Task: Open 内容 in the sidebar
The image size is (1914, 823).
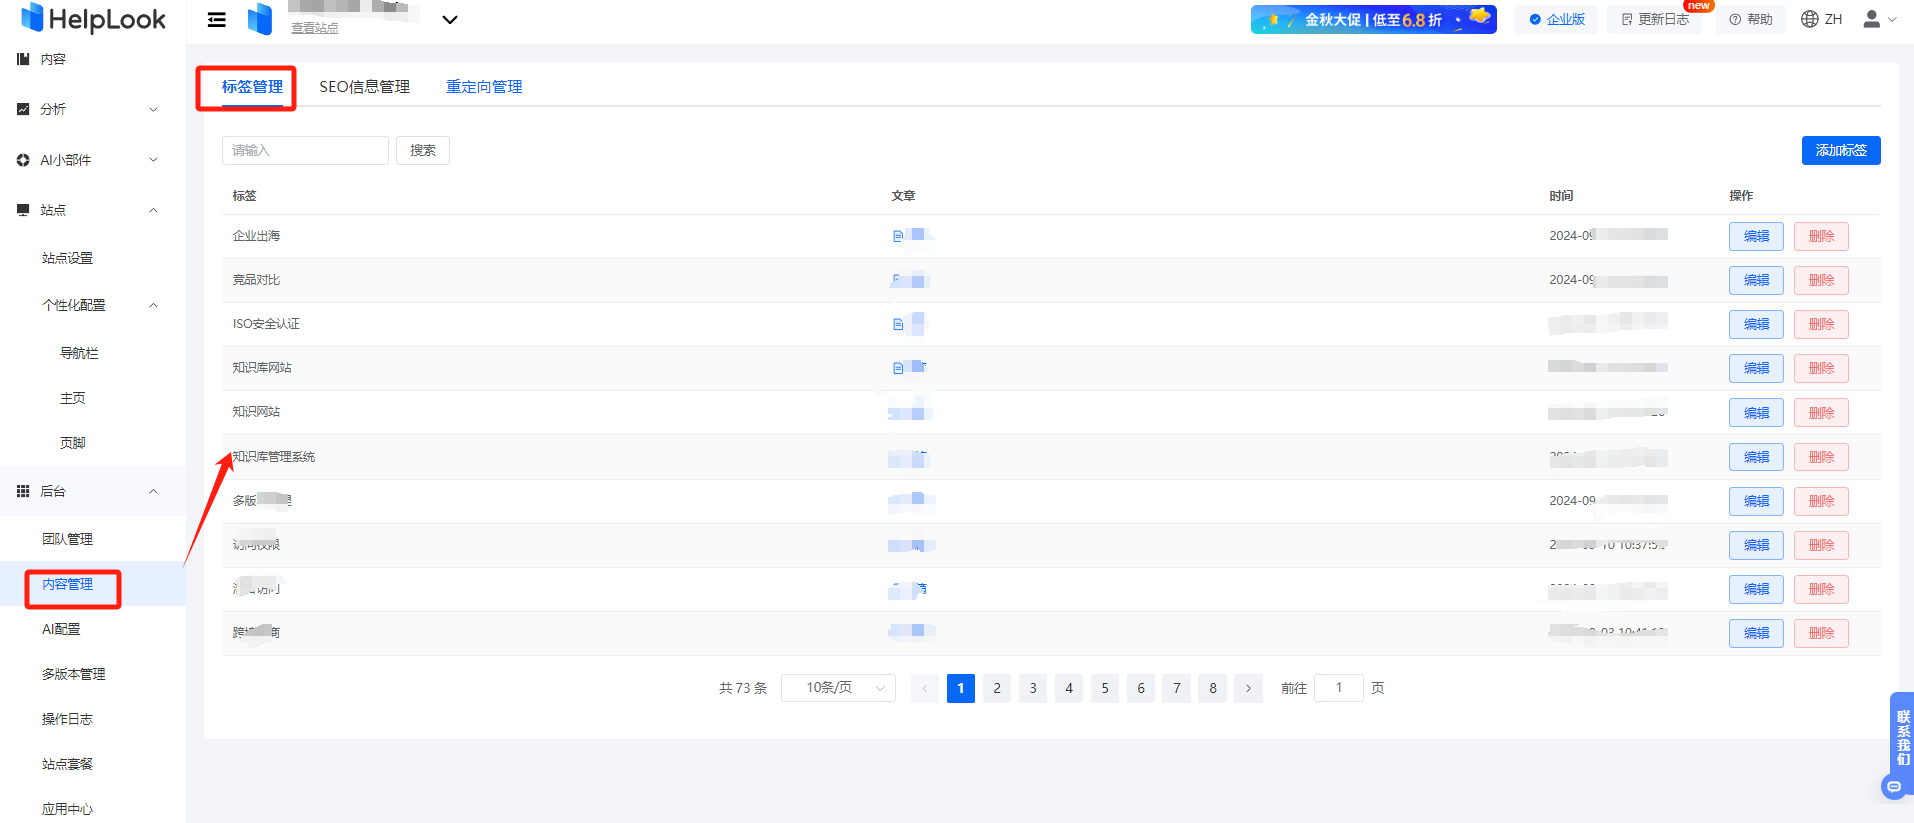Action: 53,59
